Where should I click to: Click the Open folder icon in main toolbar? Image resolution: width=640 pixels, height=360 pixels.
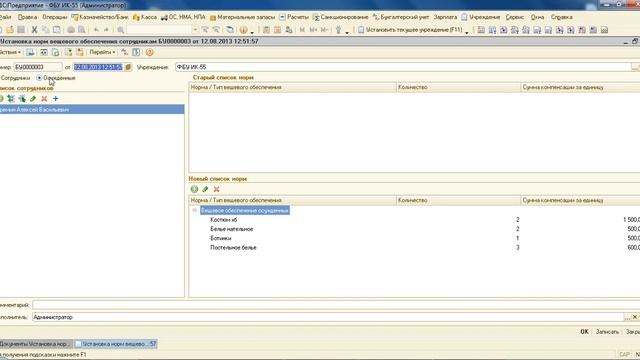pos(10,30)
